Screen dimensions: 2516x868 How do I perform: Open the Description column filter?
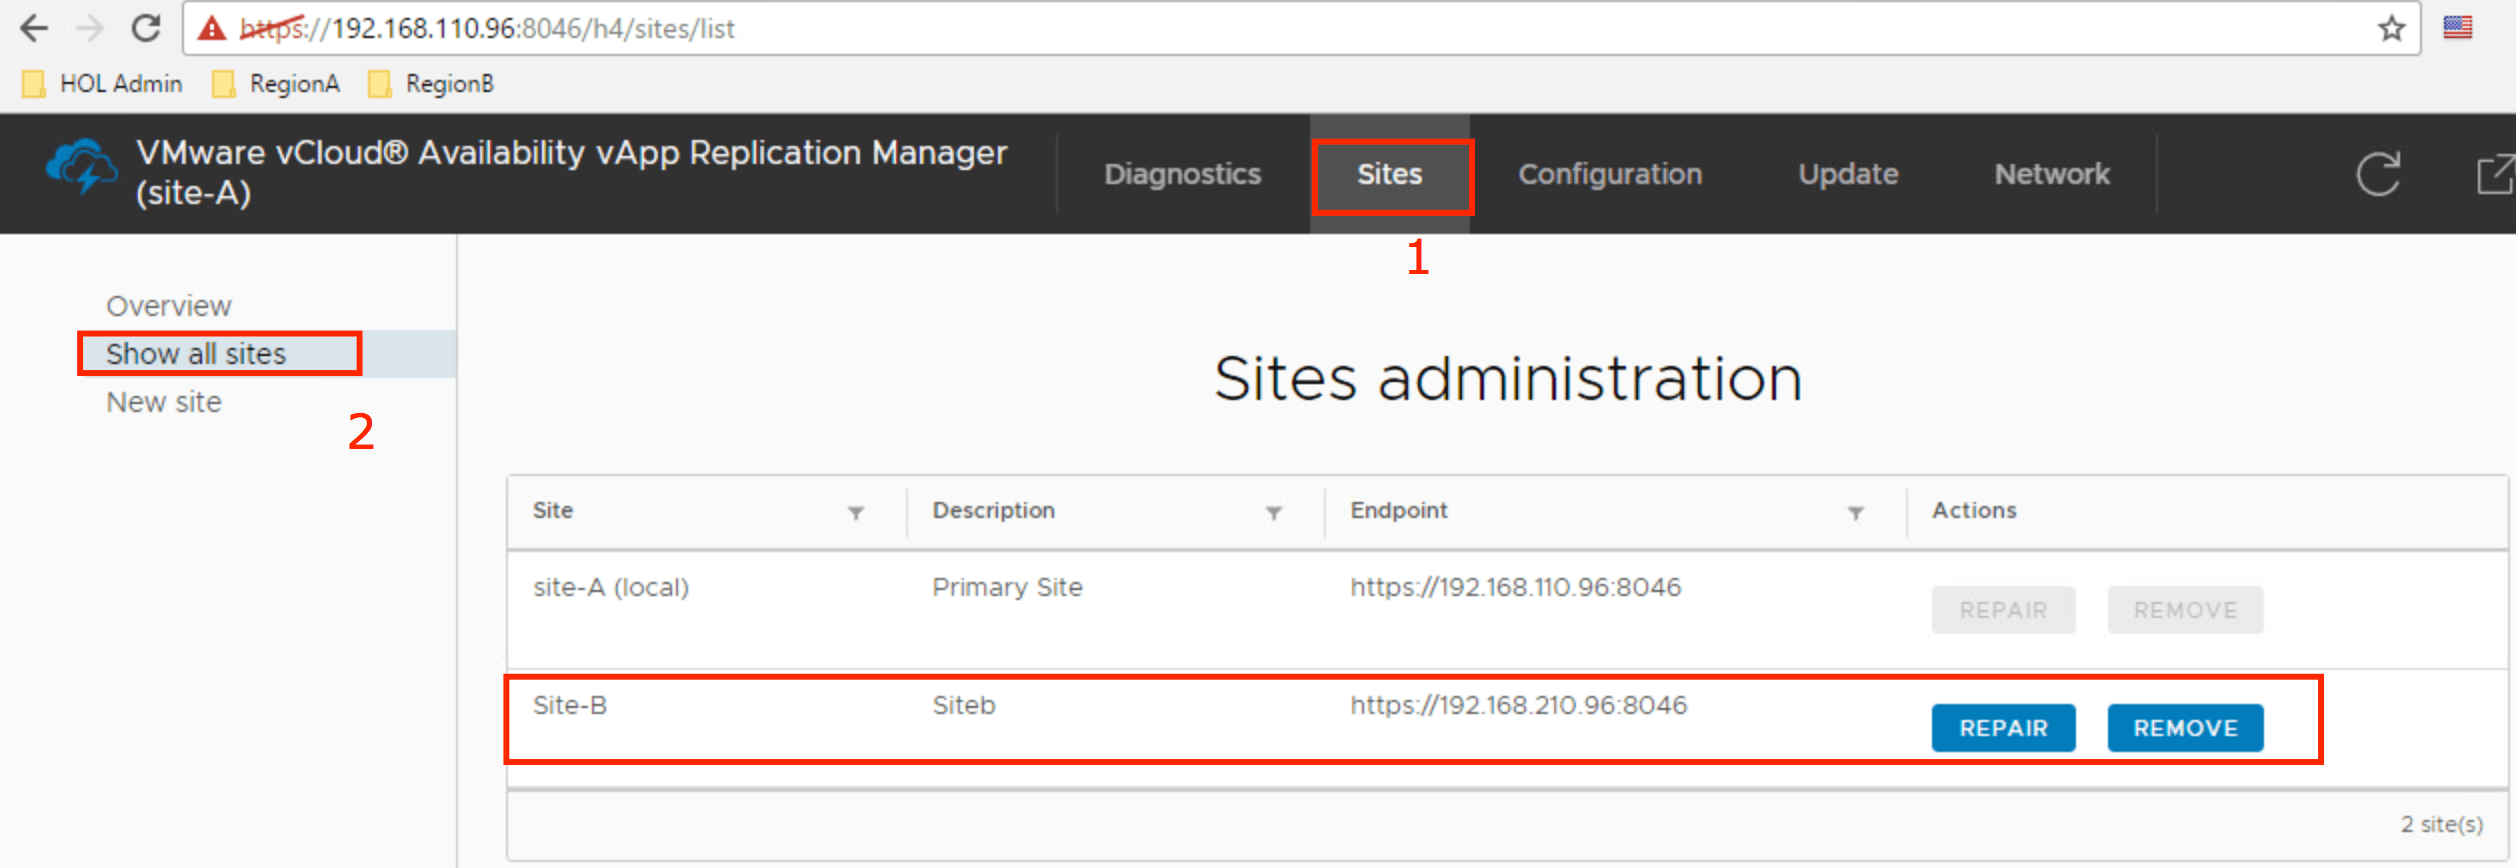[1273, 513]
